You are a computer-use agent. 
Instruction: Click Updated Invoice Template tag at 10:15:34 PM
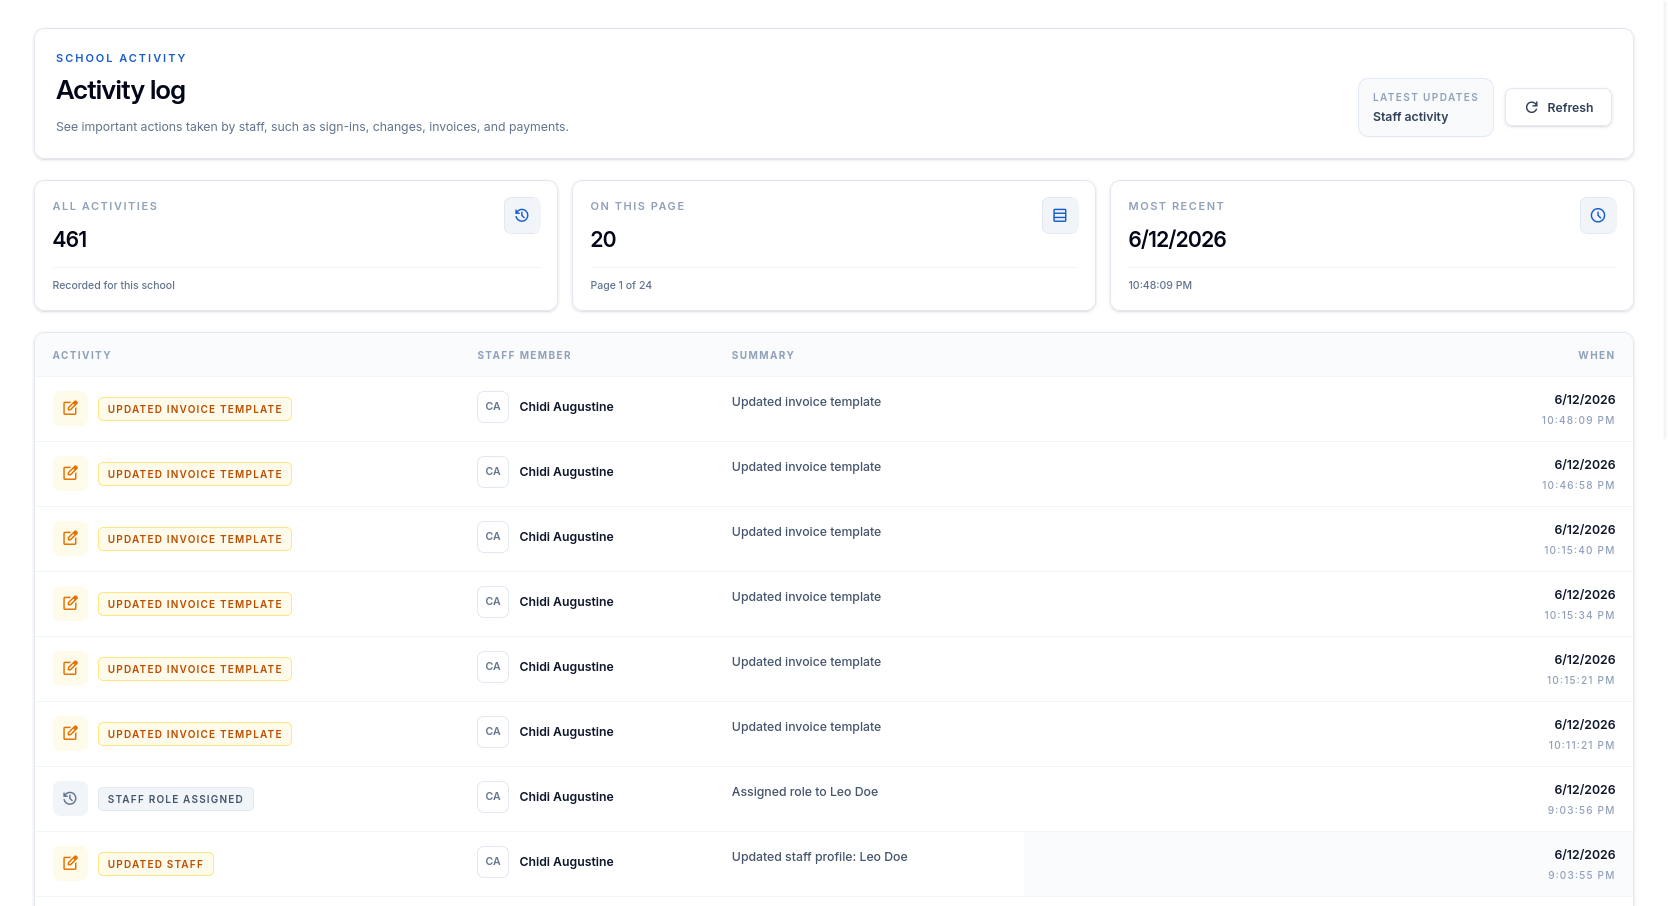tap(195, 604)
